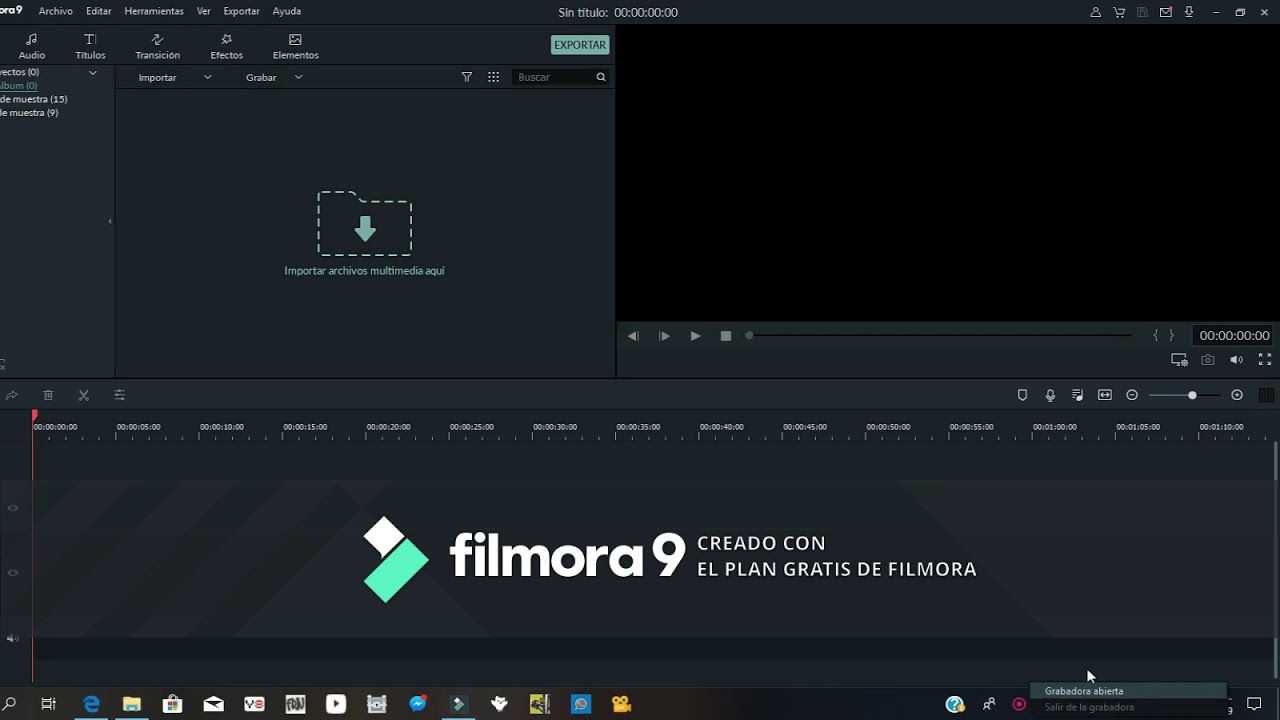Click the slow play frame-forward button
Viewport: 1280px width, 720px height.
tap(664, 336)
